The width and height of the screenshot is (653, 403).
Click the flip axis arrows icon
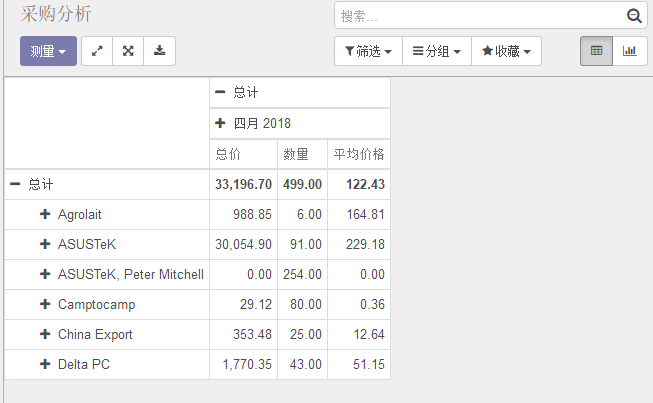point(97,51)
